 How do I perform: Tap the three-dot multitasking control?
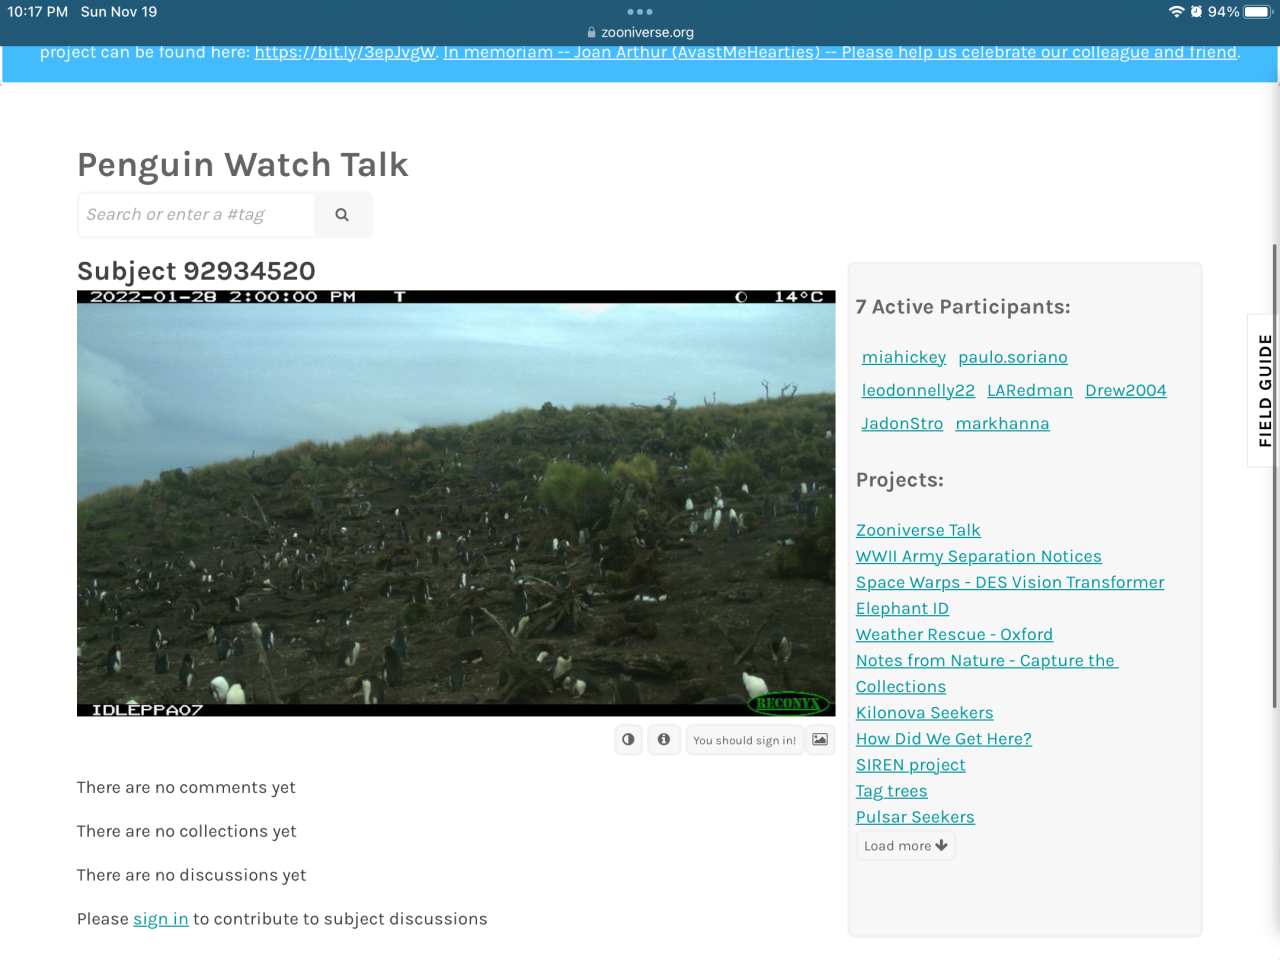pos(640,12)
